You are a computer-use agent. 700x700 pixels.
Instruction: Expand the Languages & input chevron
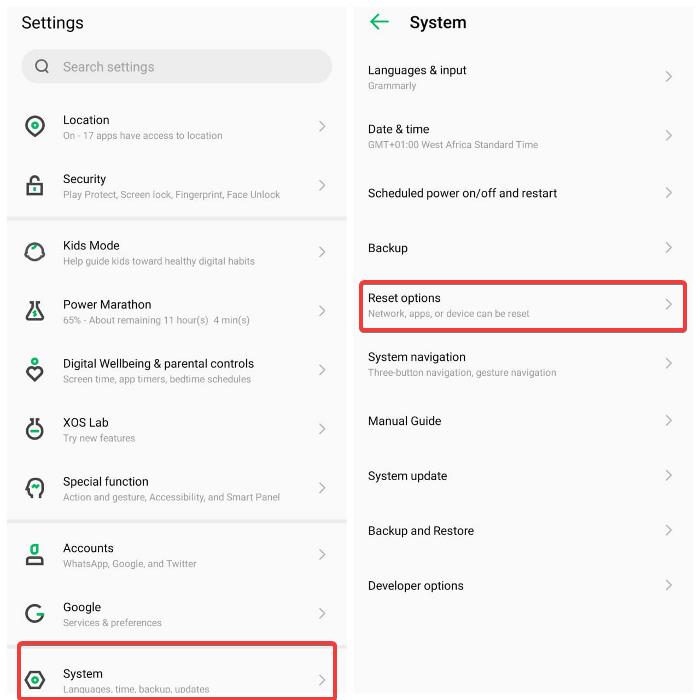[669, 77]
